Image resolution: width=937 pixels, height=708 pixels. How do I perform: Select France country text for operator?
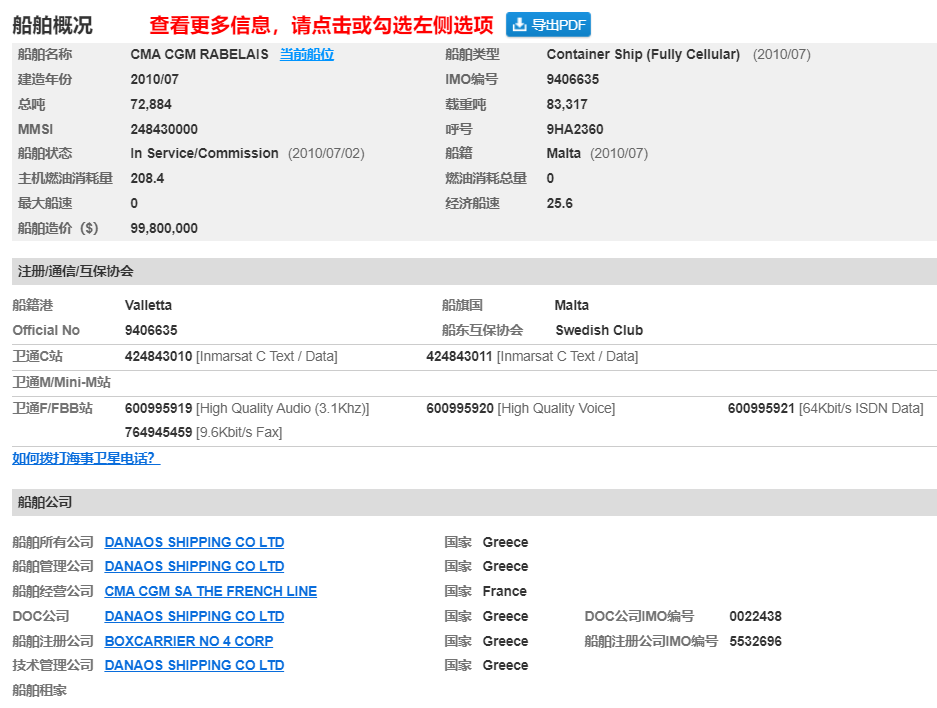[504, 591]
